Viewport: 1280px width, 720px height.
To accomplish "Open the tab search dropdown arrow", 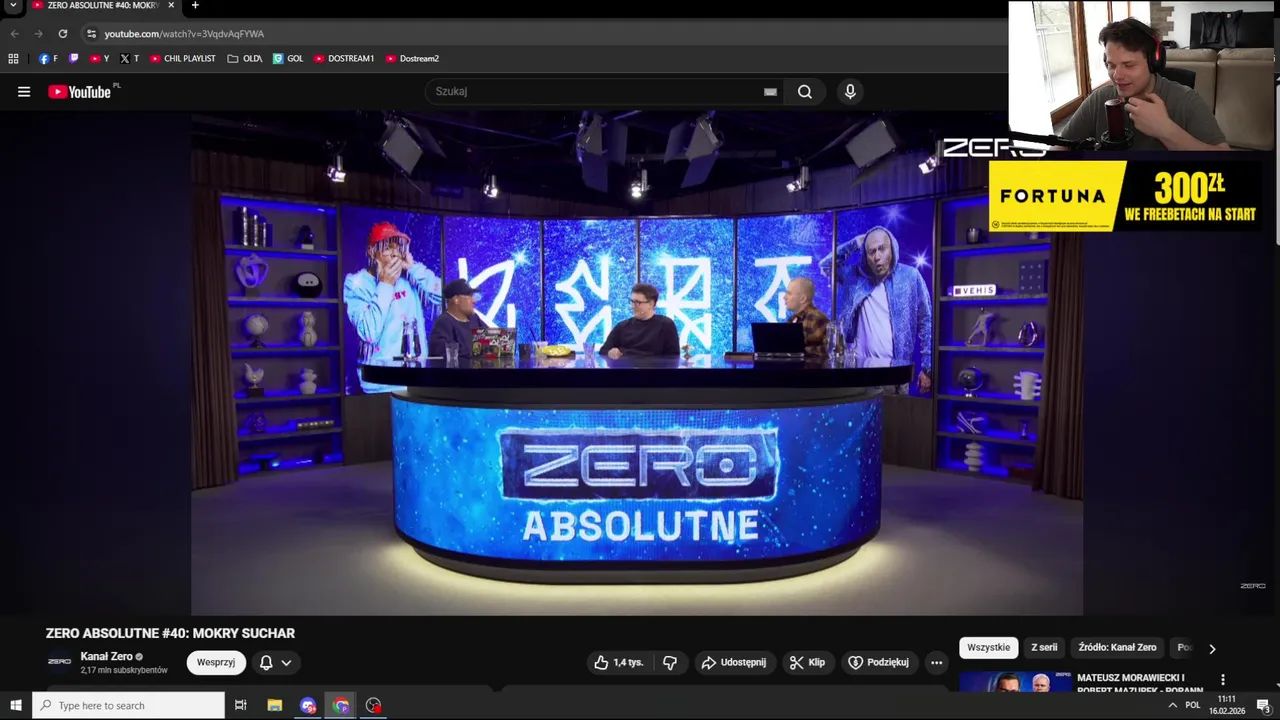I will pos(13,5).
